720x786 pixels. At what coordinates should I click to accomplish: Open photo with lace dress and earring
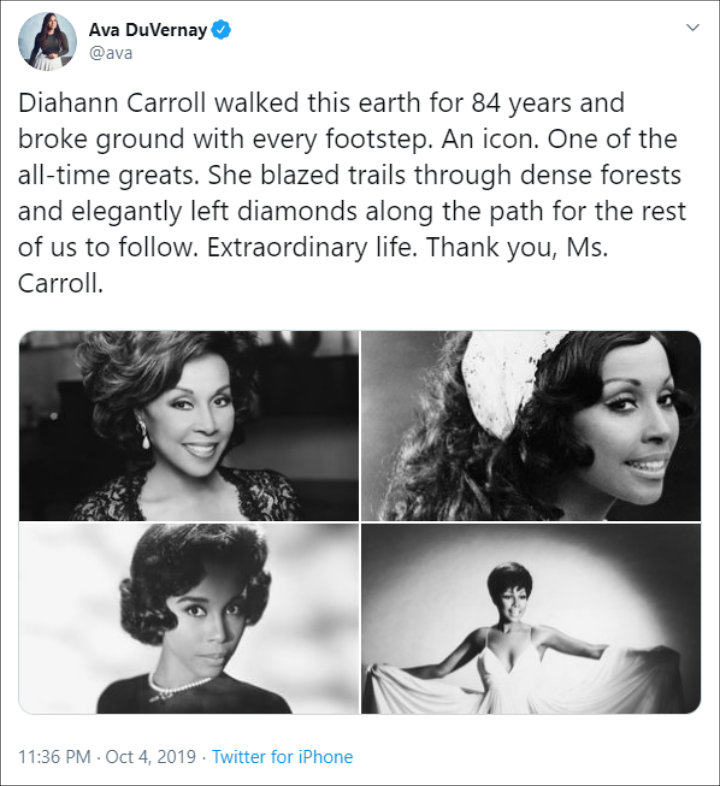(189, 426)
